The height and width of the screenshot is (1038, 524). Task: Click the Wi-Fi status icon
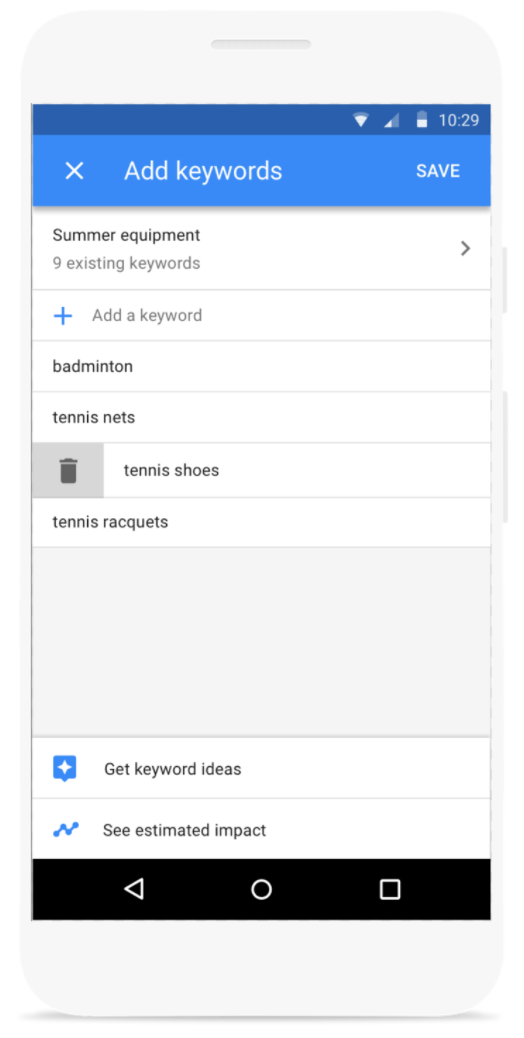pyautogui.click(x=361, y=120)
